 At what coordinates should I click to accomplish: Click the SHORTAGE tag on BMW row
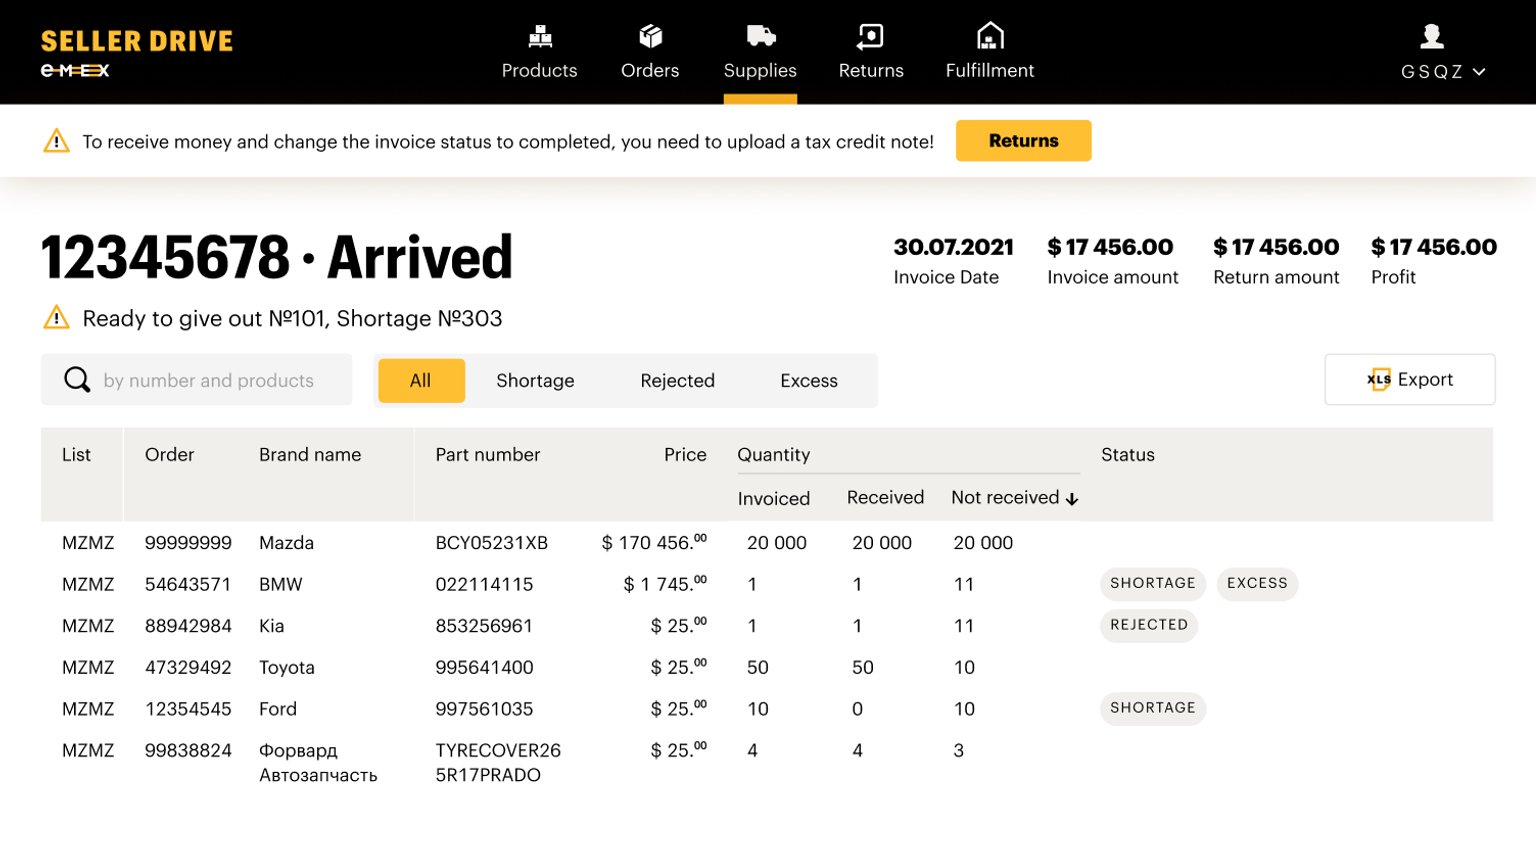tap(1153, 584)
